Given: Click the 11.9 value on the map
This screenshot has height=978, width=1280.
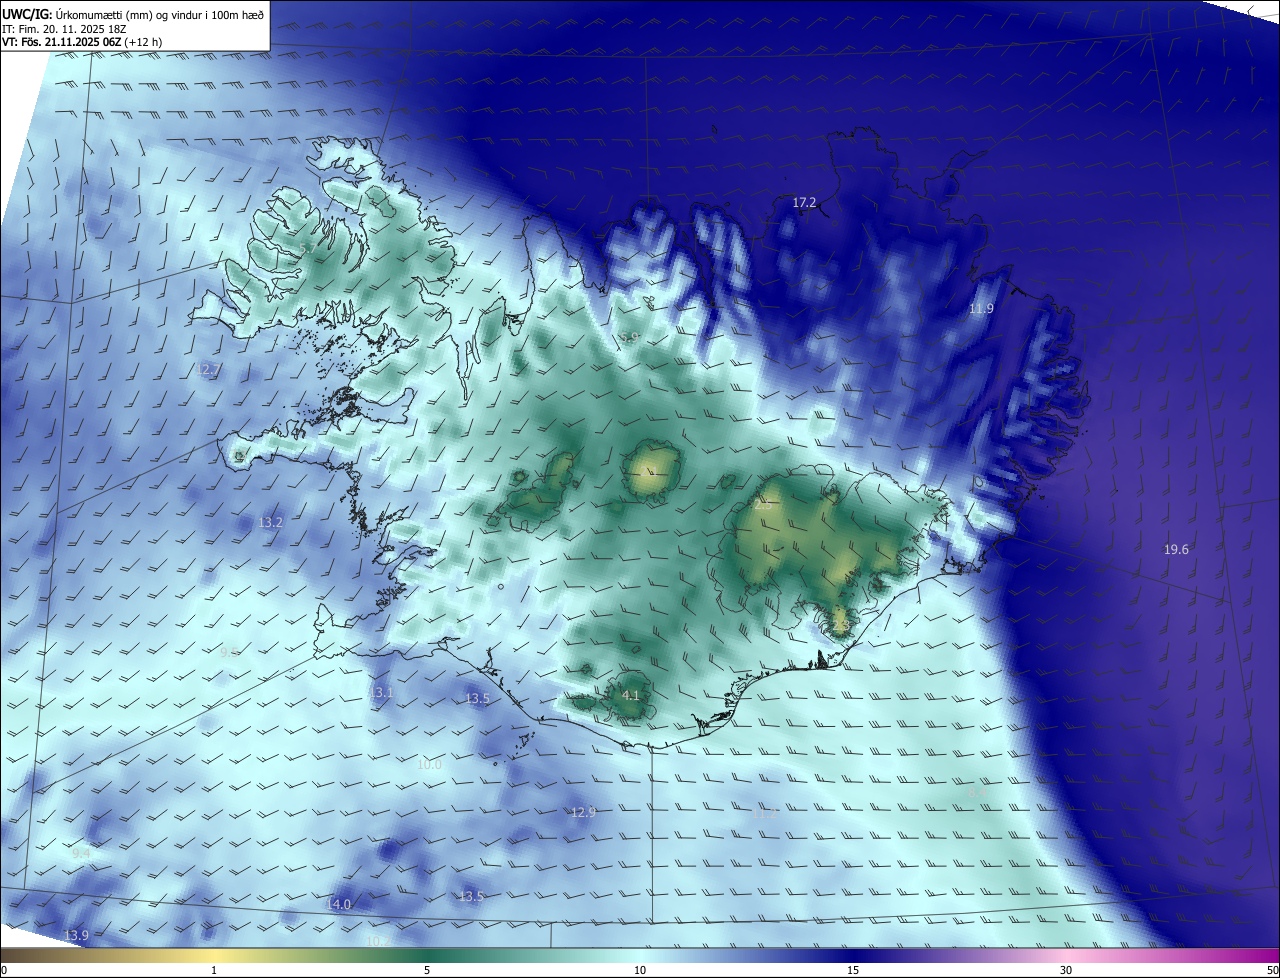Looking at the screenshot, I should 981,309.
